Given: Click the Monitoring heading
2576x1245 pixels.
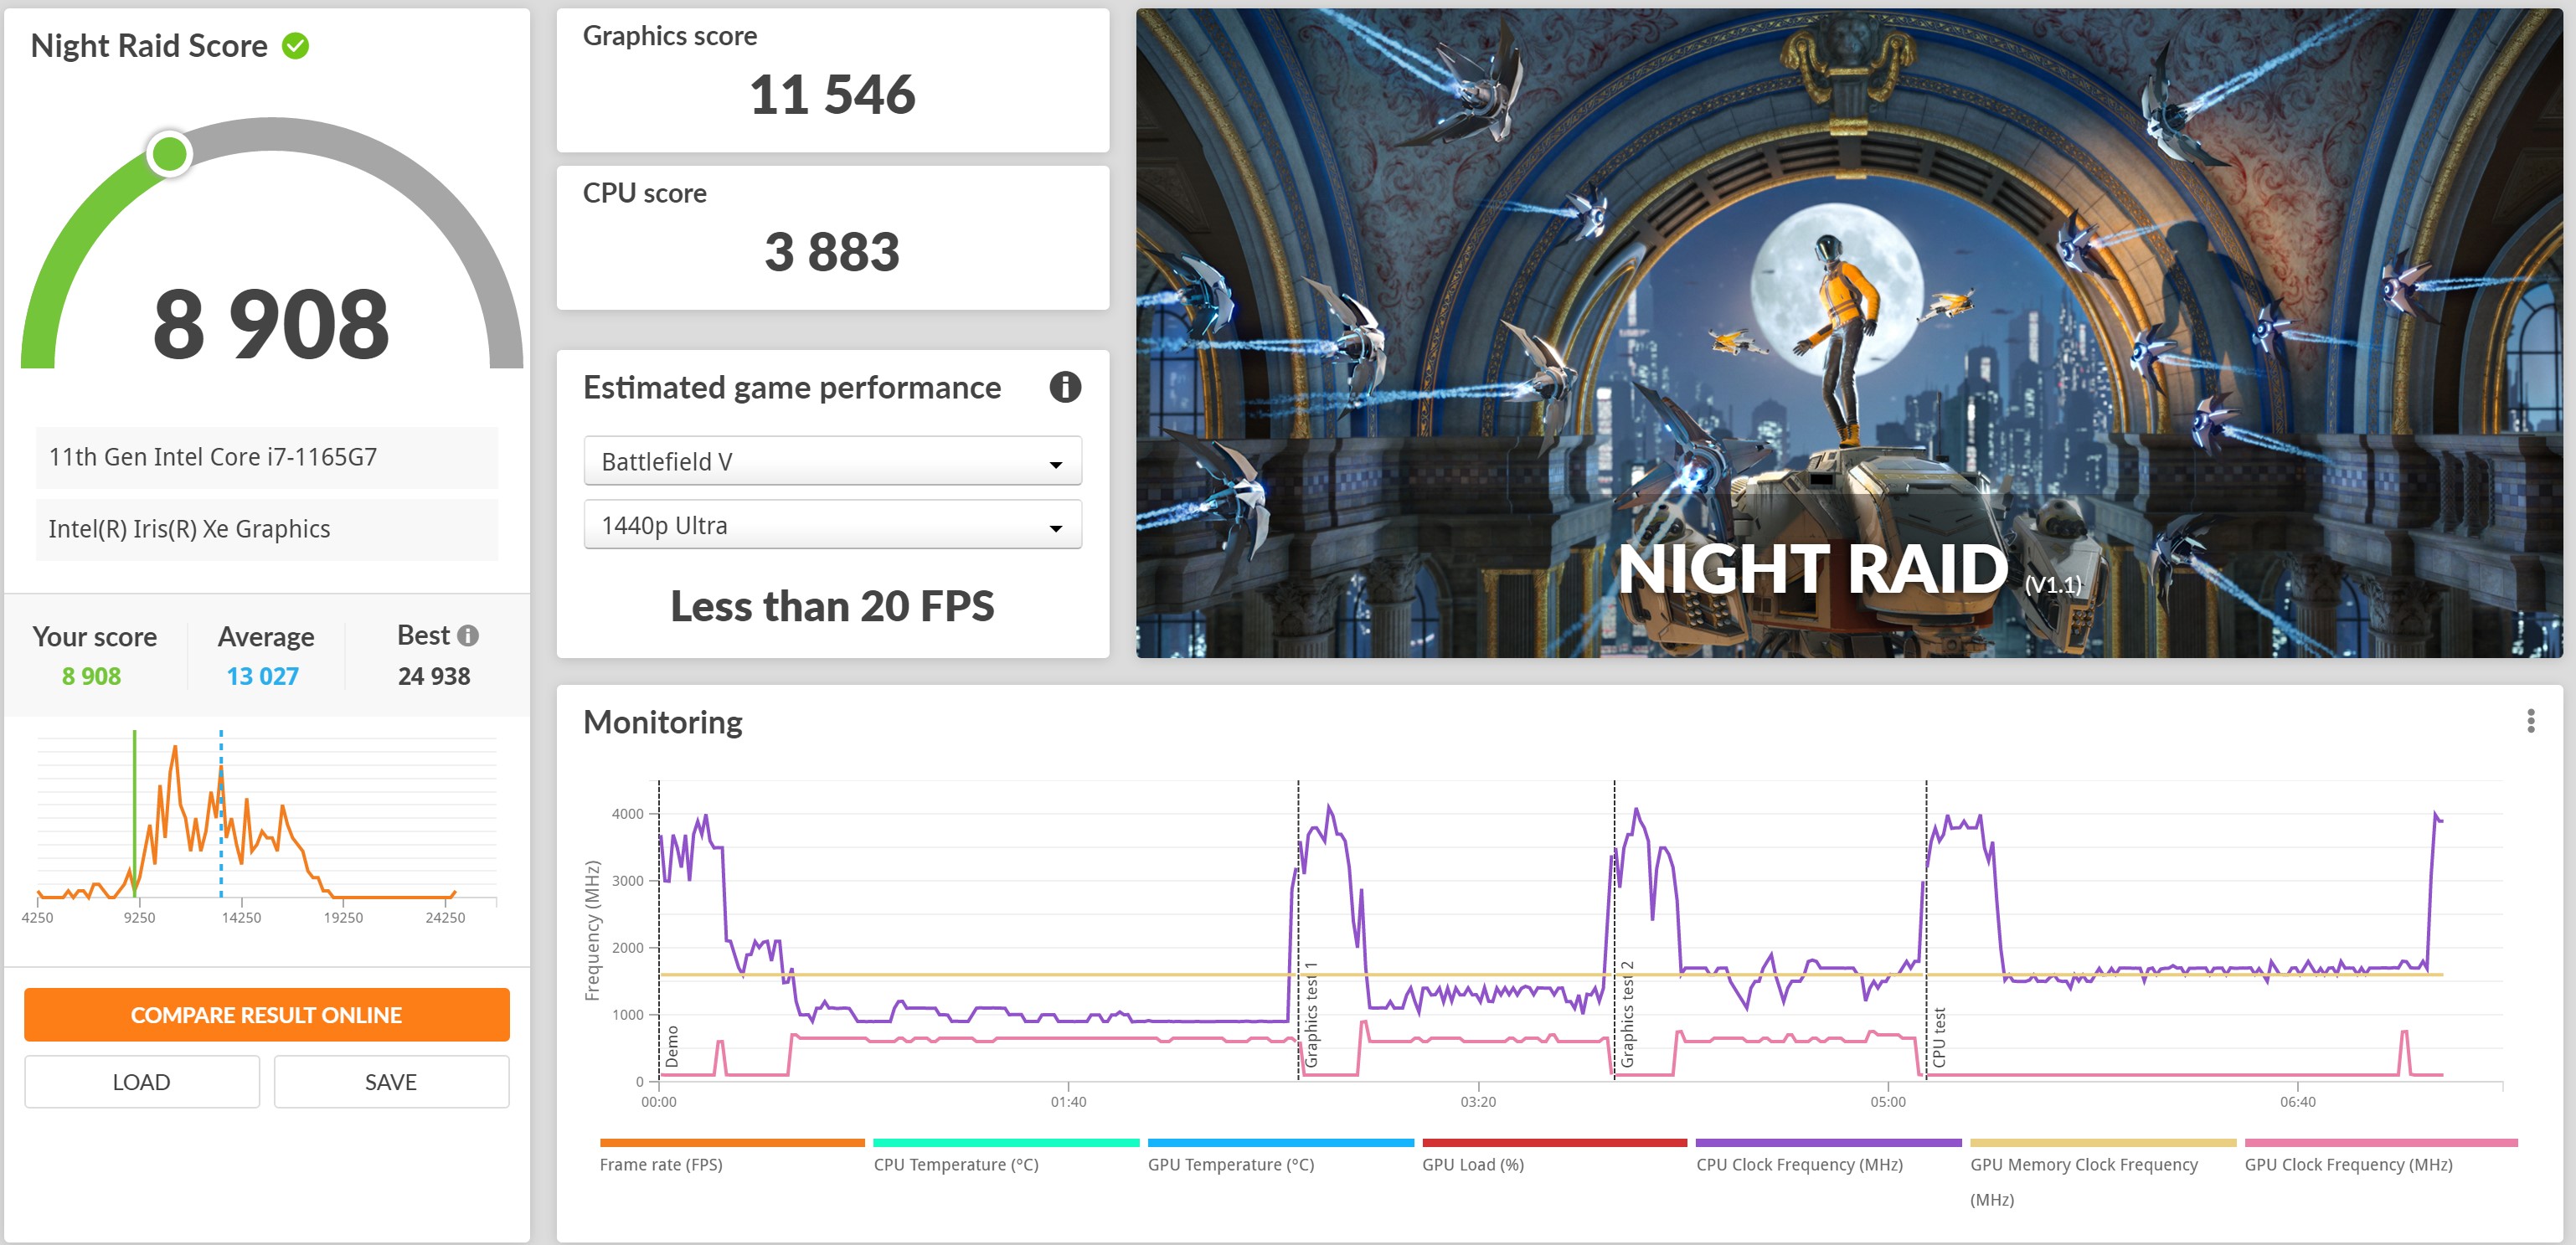Looking at the screenshot, I should (x=662, y=722).
